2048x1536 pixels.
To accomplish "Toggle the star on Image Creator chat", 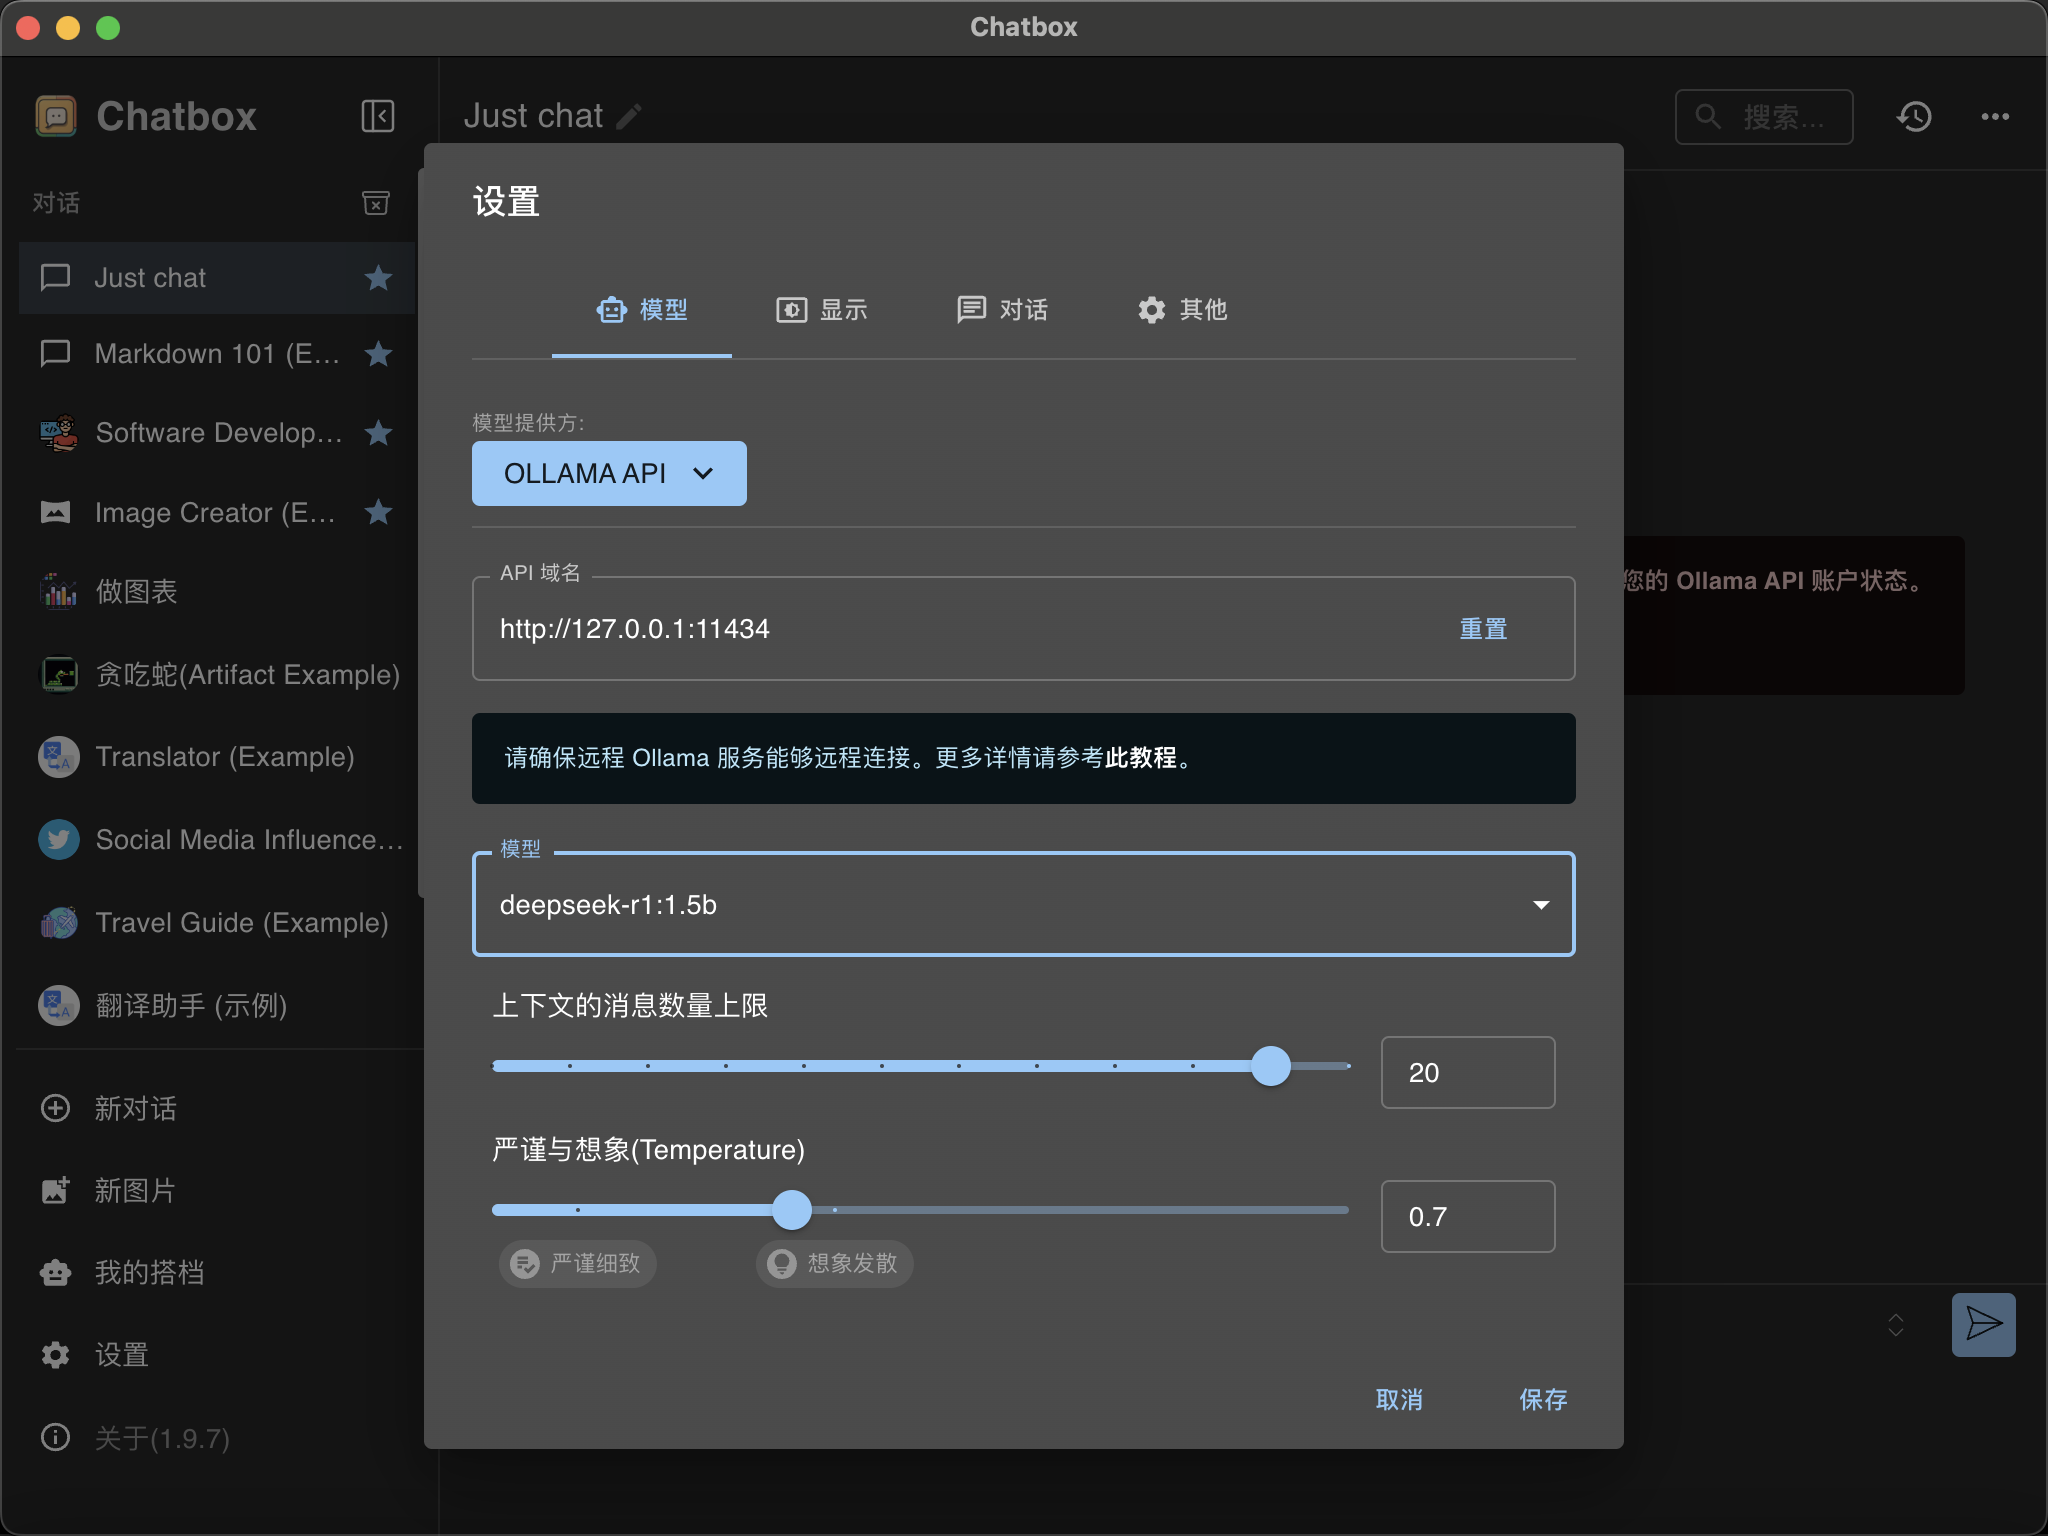I will tap(378, 512).
